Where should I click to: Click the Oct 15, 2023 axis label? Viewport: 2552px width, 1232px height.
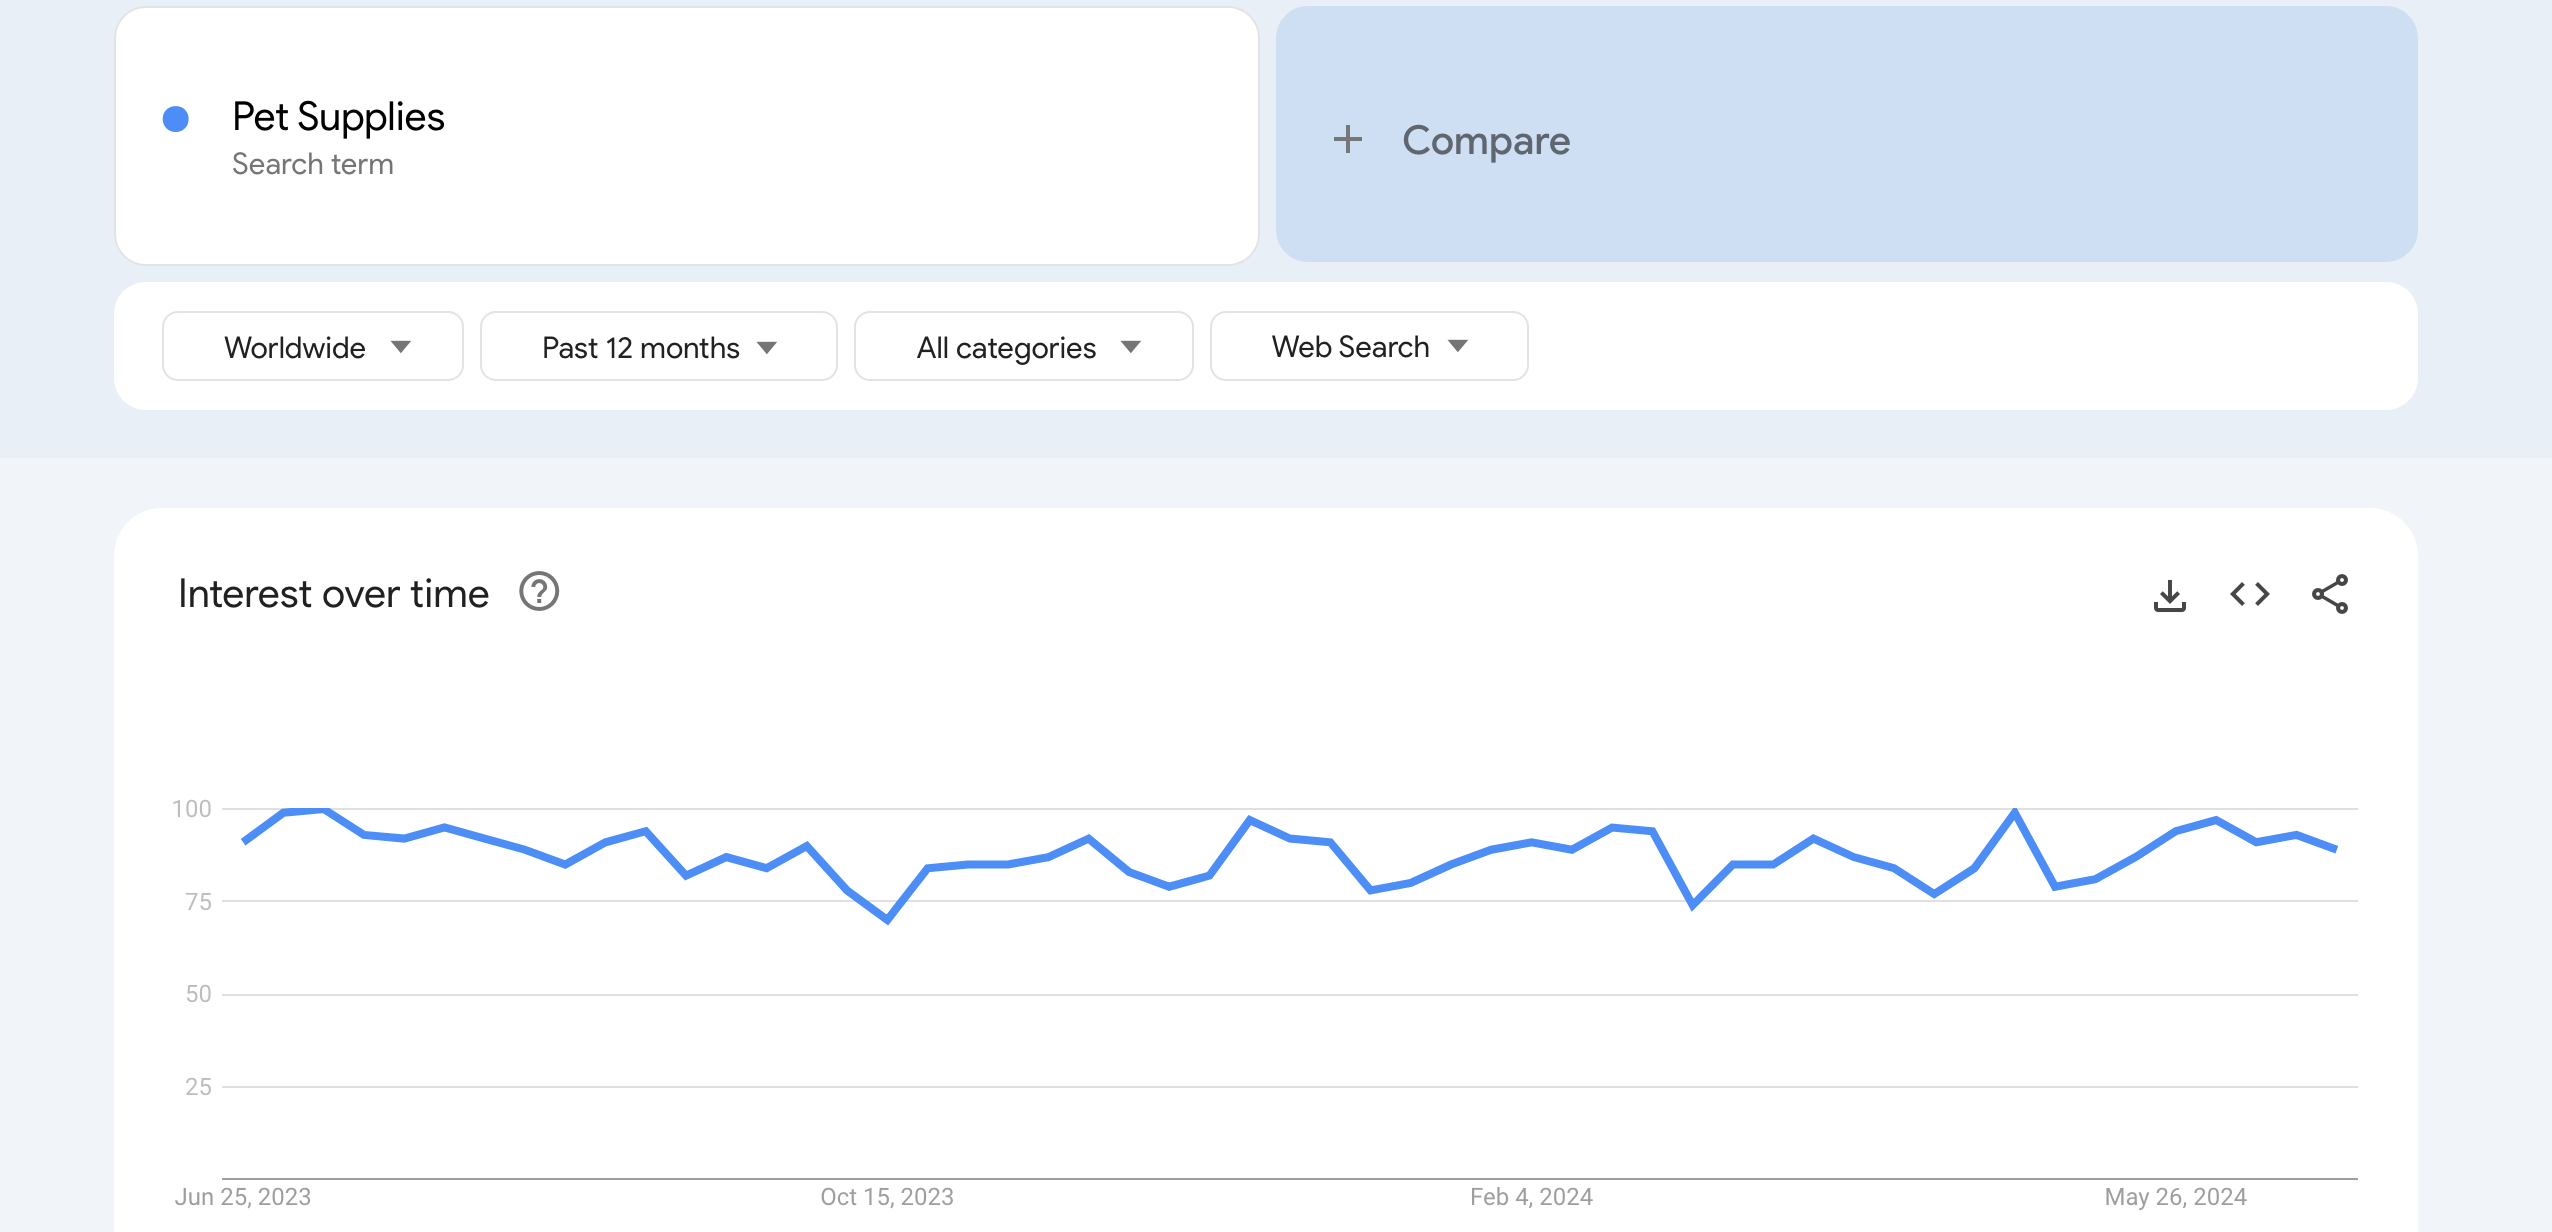tap(884, 1196)
